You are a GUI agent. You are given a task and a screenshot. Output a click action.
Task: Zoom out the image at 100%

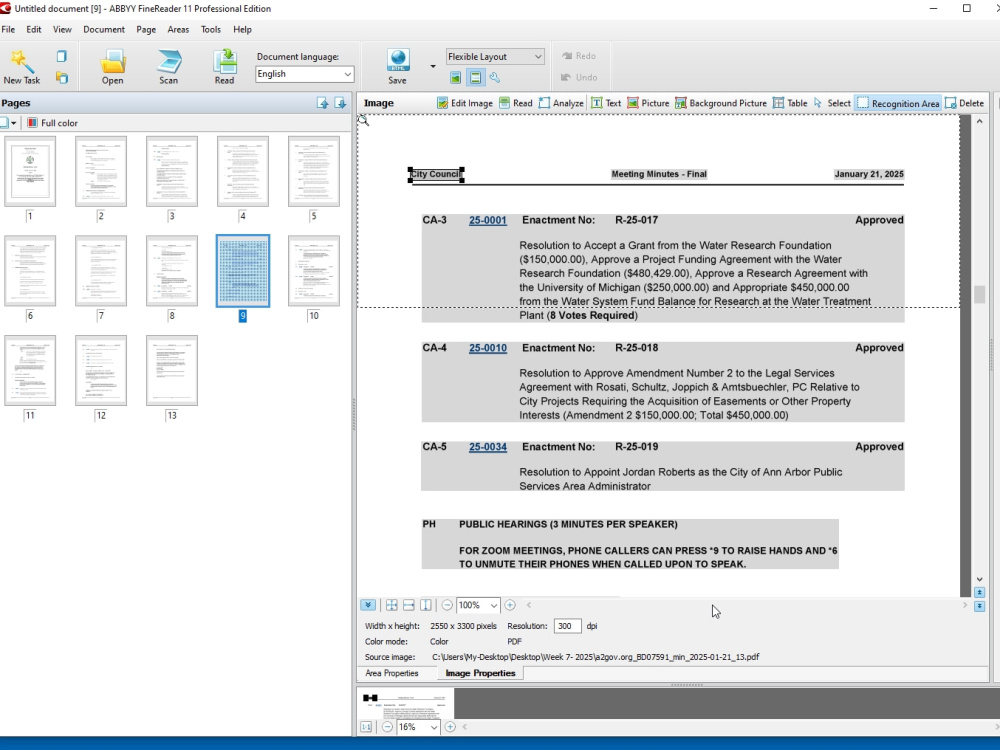click(x=447, y=605)
